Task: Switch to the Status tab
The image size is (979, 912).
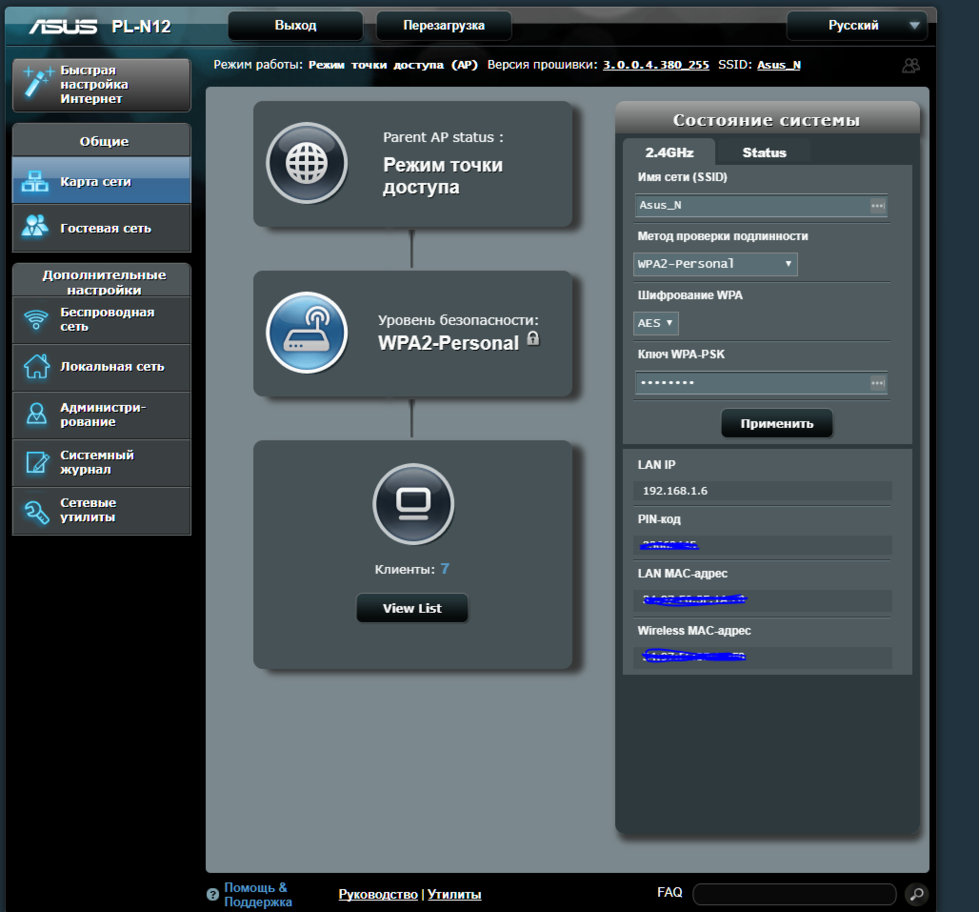Action: tap(764, 153)
